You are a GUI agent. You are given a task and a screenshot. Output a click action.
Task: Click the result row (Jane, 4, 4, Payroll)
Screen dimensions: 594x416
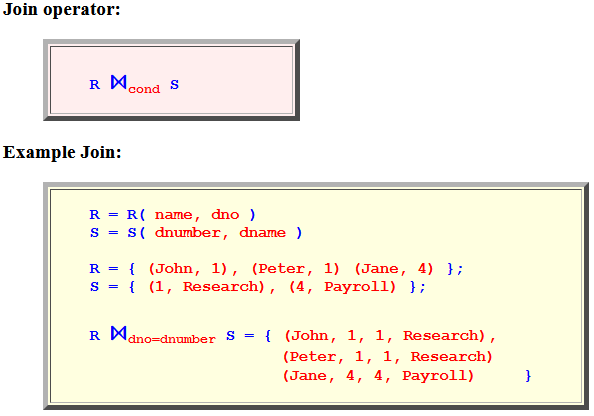(x=378, y=376)
